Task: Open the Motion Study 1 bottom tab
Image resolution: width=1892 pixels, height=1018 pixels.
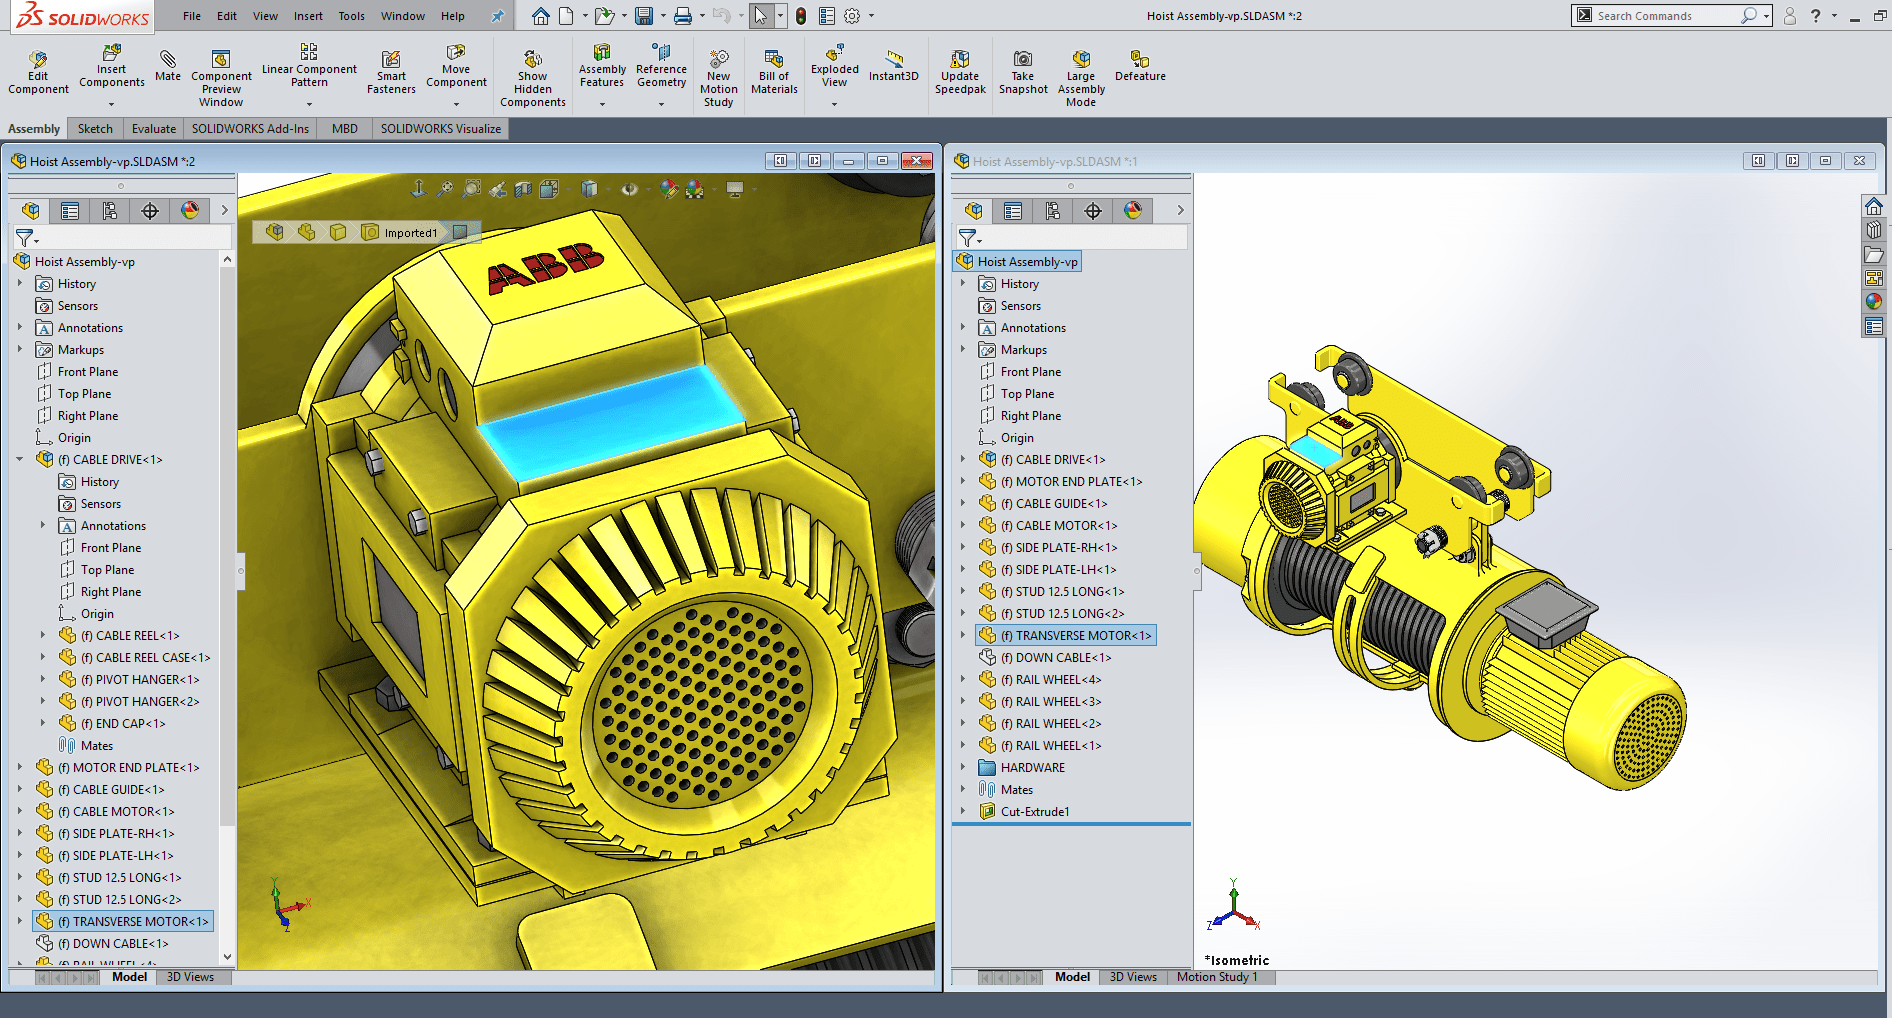Action: pyautogui.click(x=1216, y=977)
